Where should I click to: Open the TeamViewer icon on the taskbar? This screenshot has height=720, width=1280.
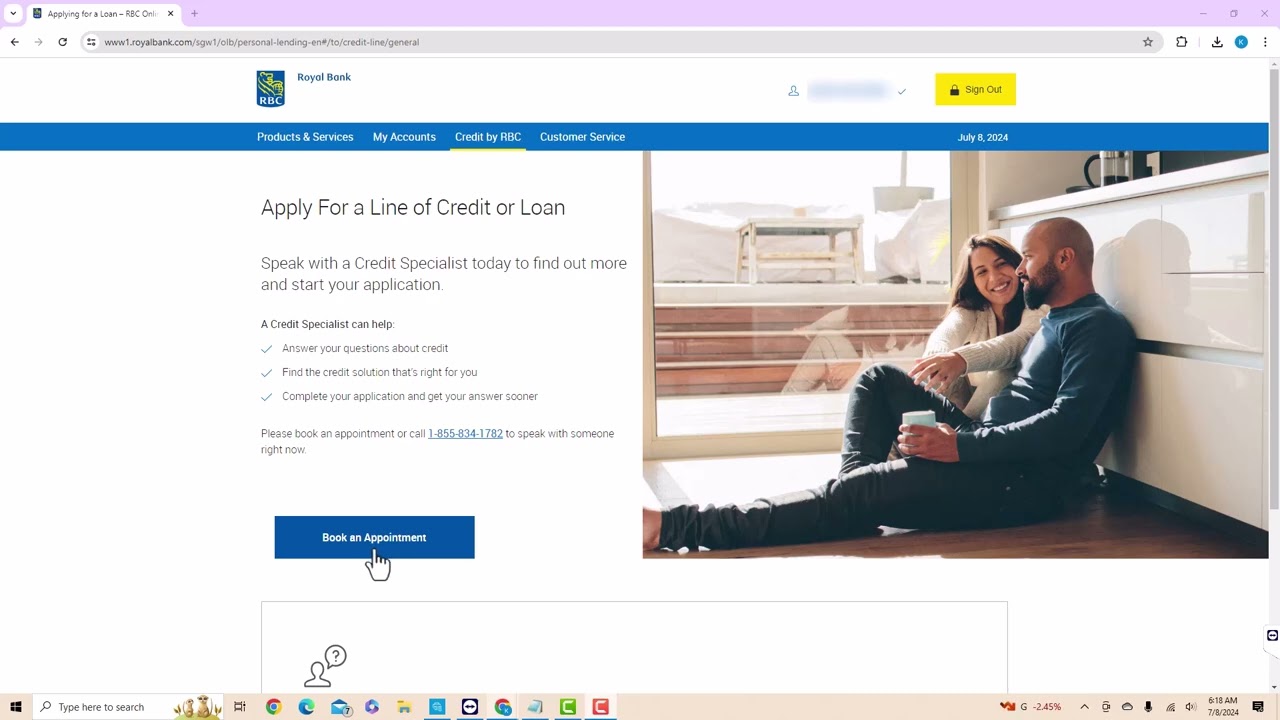click(470, 707)
